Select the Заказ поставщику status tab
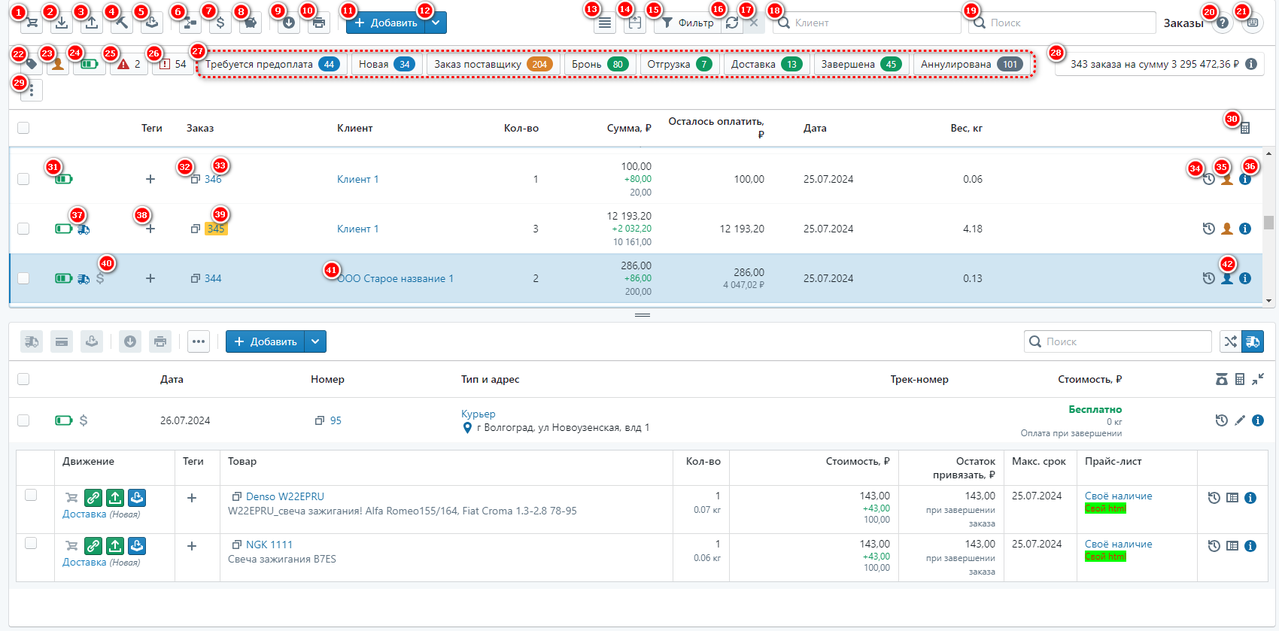This screenshot has width=1279, height=631. (x=493, y=64)
